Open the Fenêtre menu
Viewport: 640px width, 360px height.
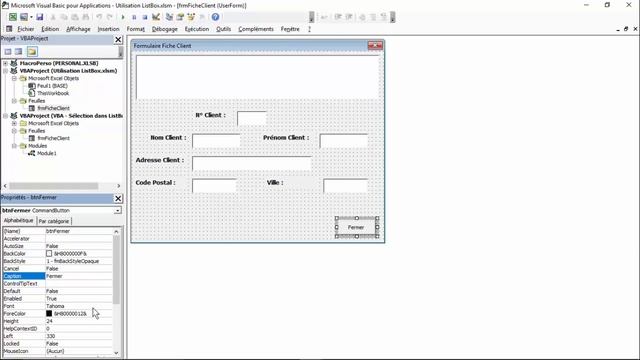click(x=290, y=29)
